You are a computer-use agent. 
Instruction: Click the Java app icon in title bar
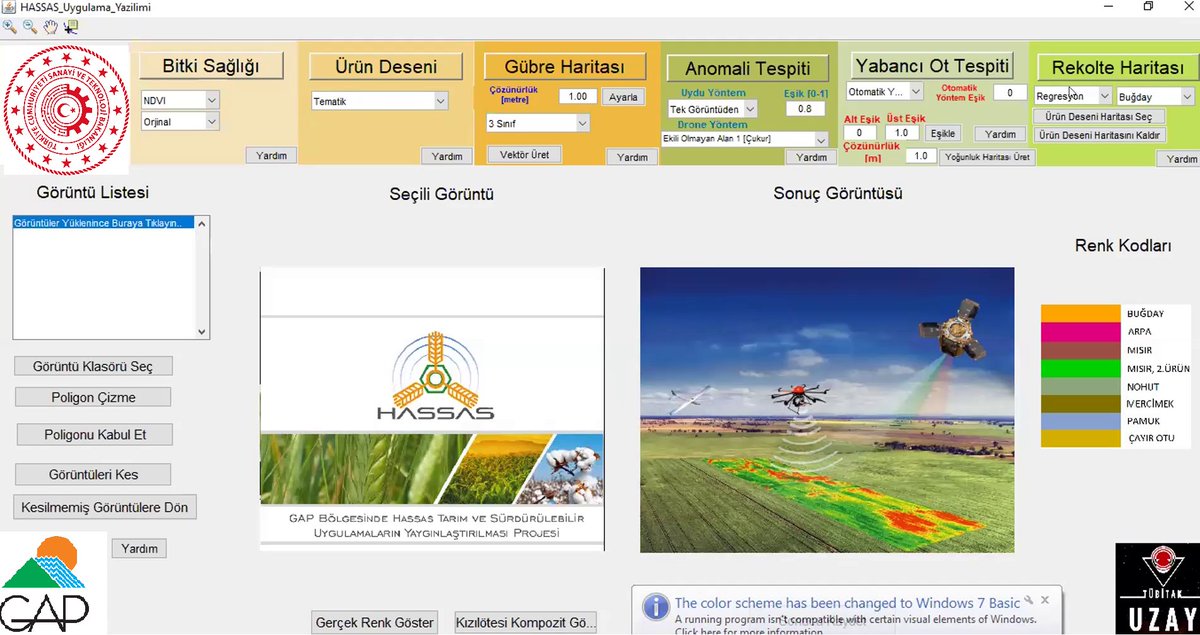pos(9,7)
